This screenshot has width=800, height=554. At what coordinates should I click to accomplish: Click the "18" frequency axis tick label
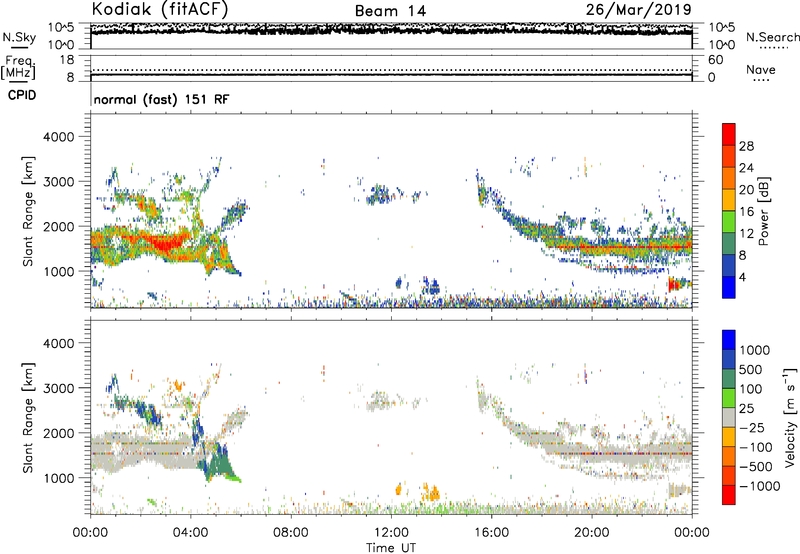point(67,60)
